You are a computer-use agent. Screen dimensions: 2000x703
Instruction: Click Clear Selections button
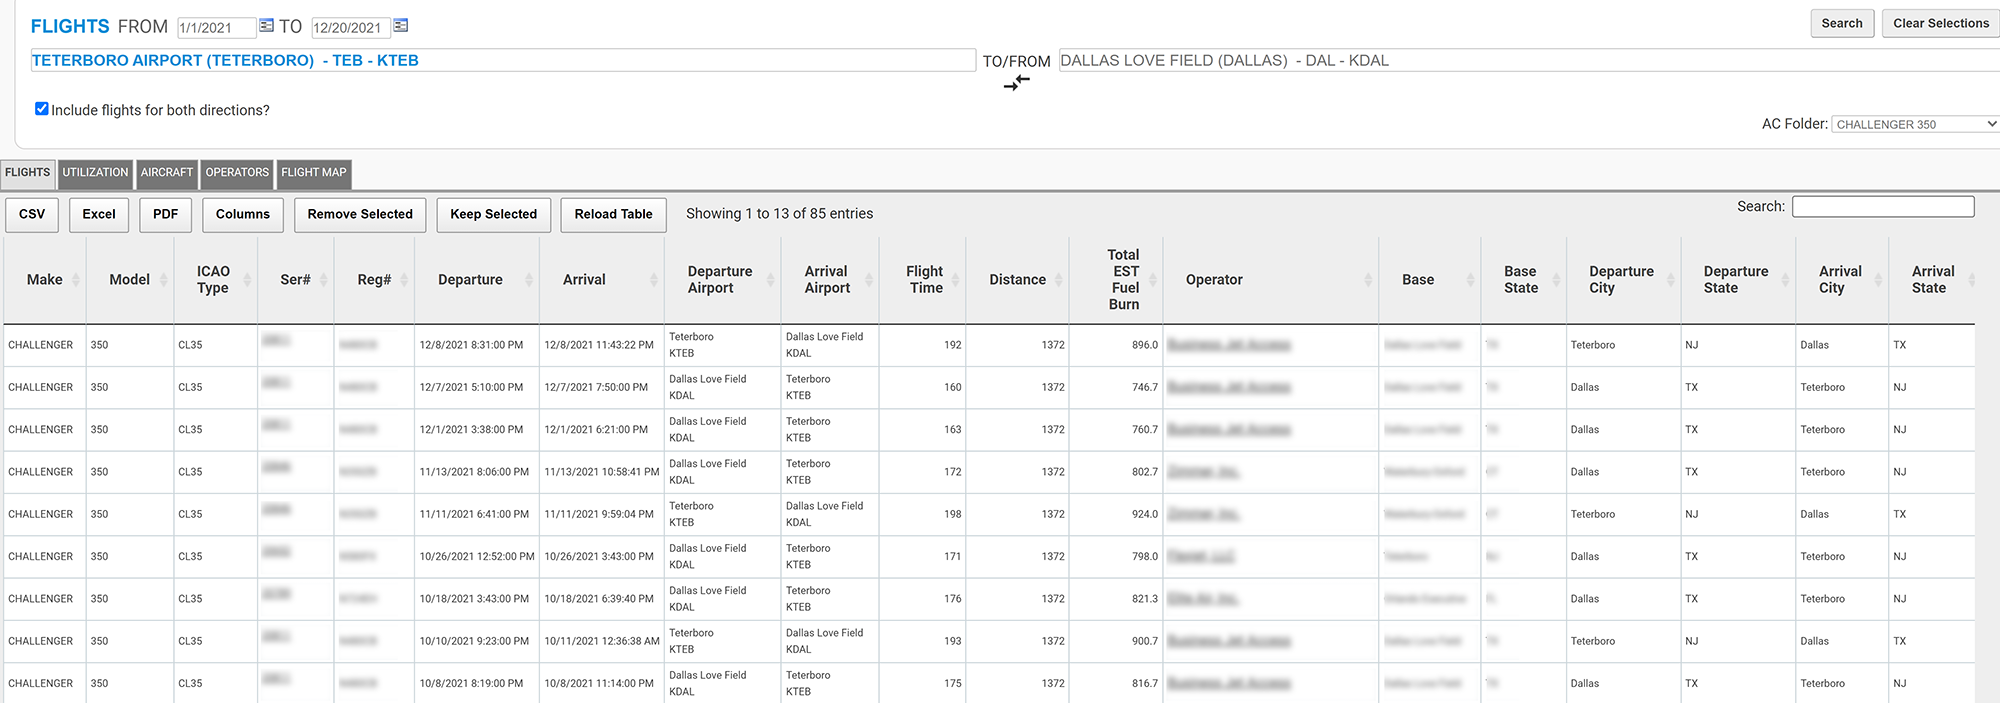[1940, 23]
